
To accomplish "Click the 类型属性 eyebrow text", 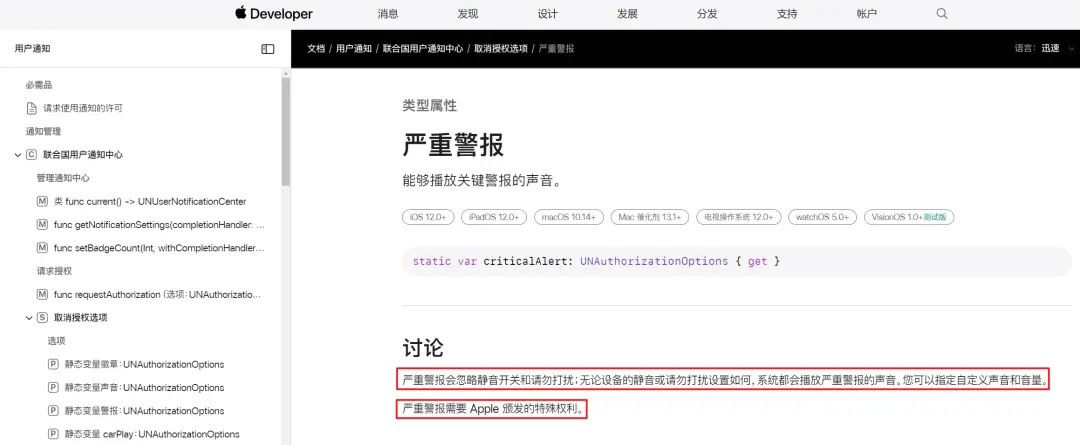I will pos(429,105).
